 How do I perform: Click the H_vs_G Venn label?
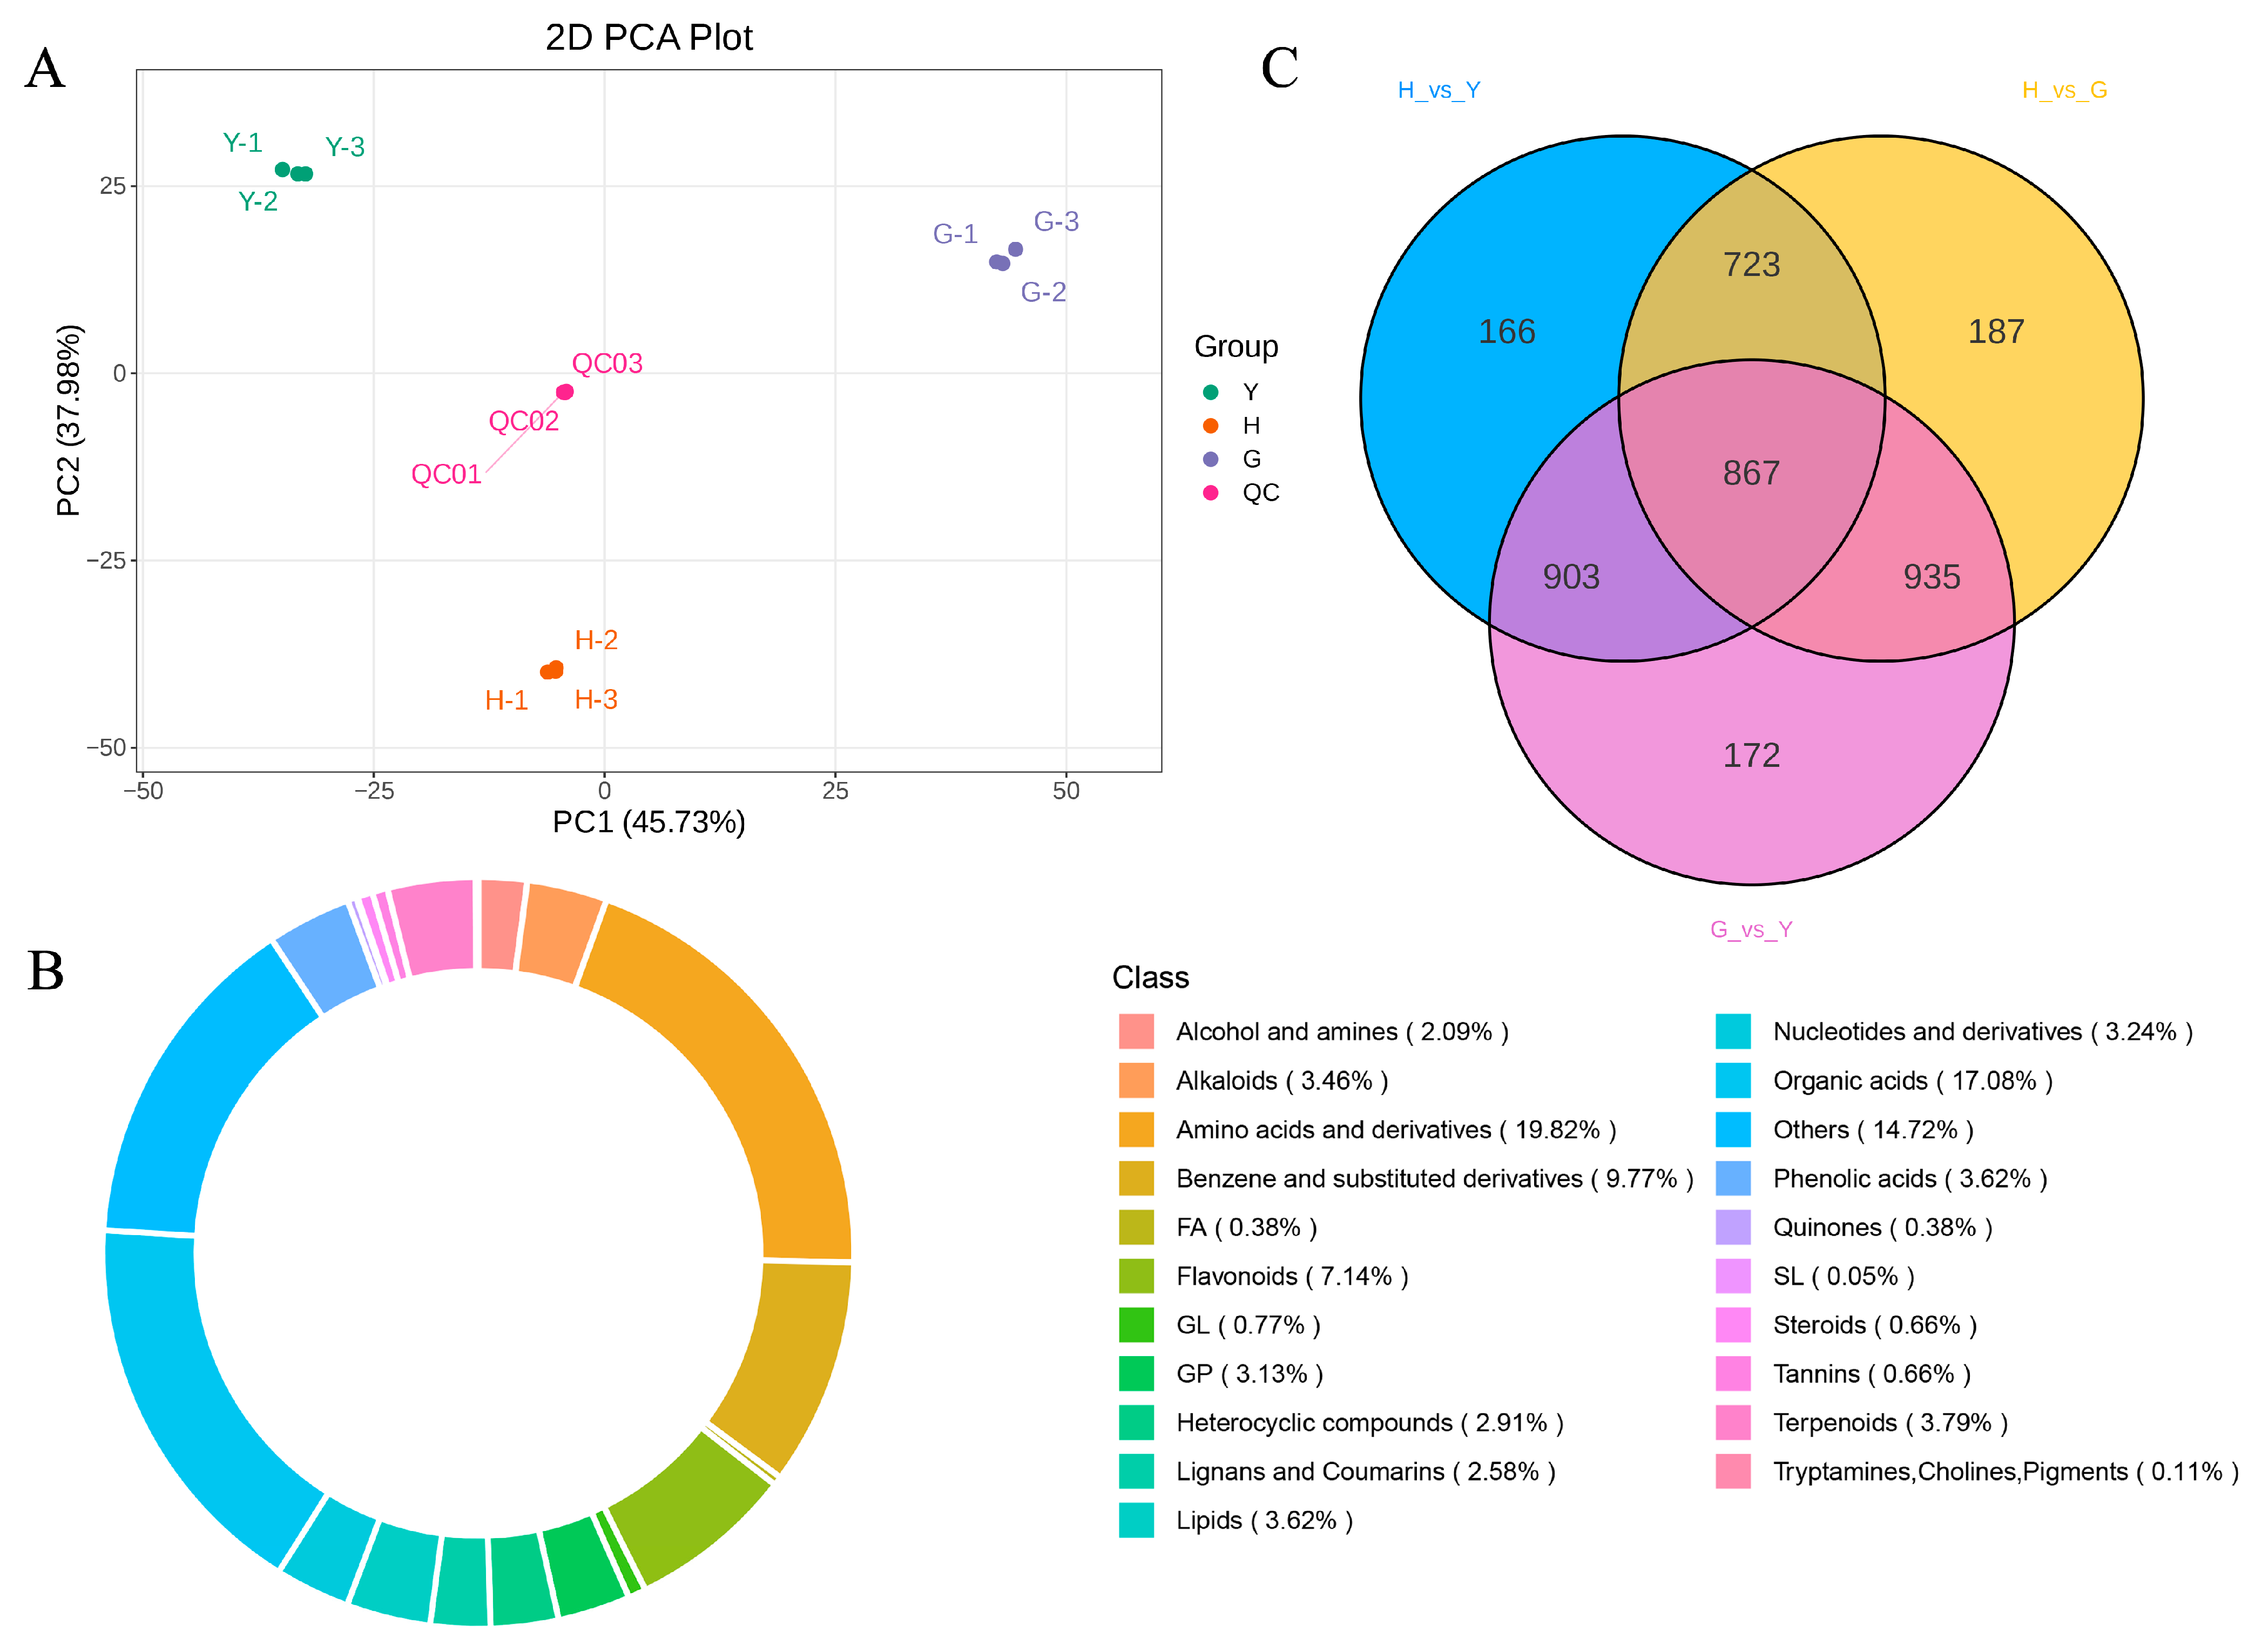coord(2064,90)
